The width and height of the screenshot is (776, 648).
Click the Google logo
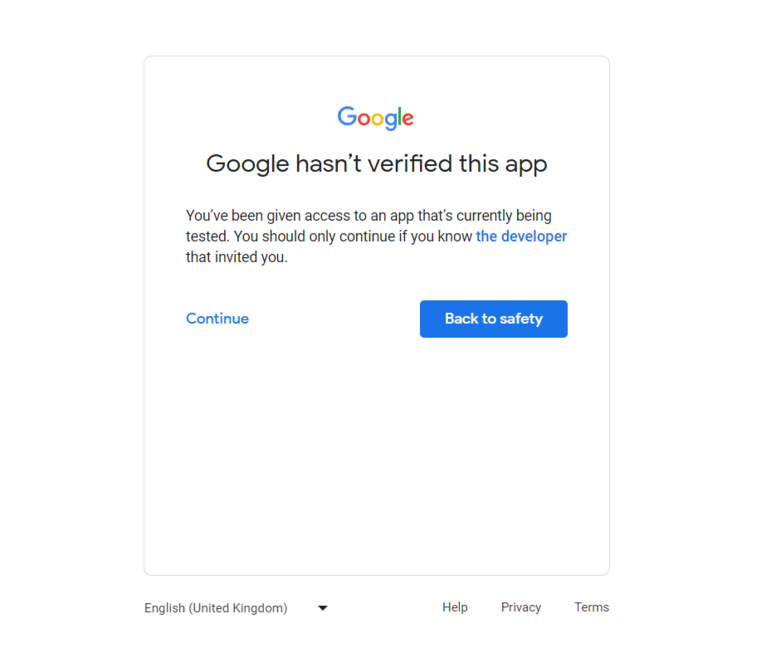coord(376,117)
